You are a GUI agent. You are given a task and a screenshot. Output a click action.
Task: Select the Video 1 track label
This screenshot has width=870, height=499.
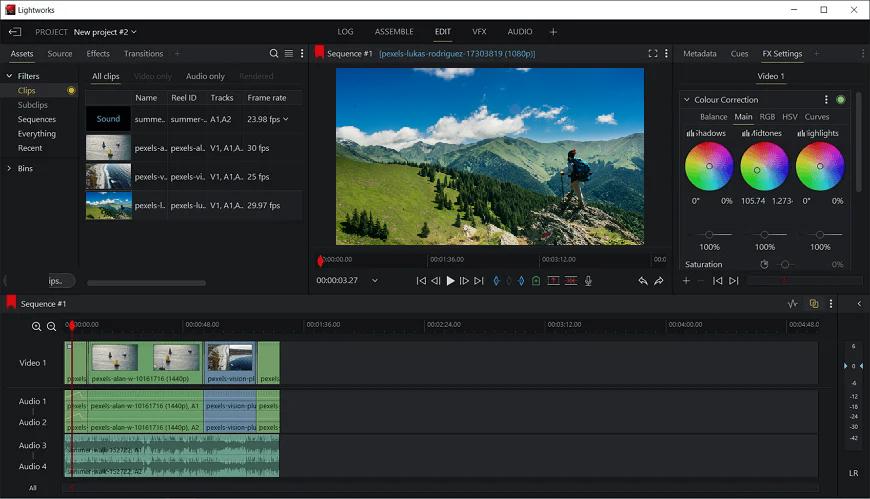click(x=33, y=363)
